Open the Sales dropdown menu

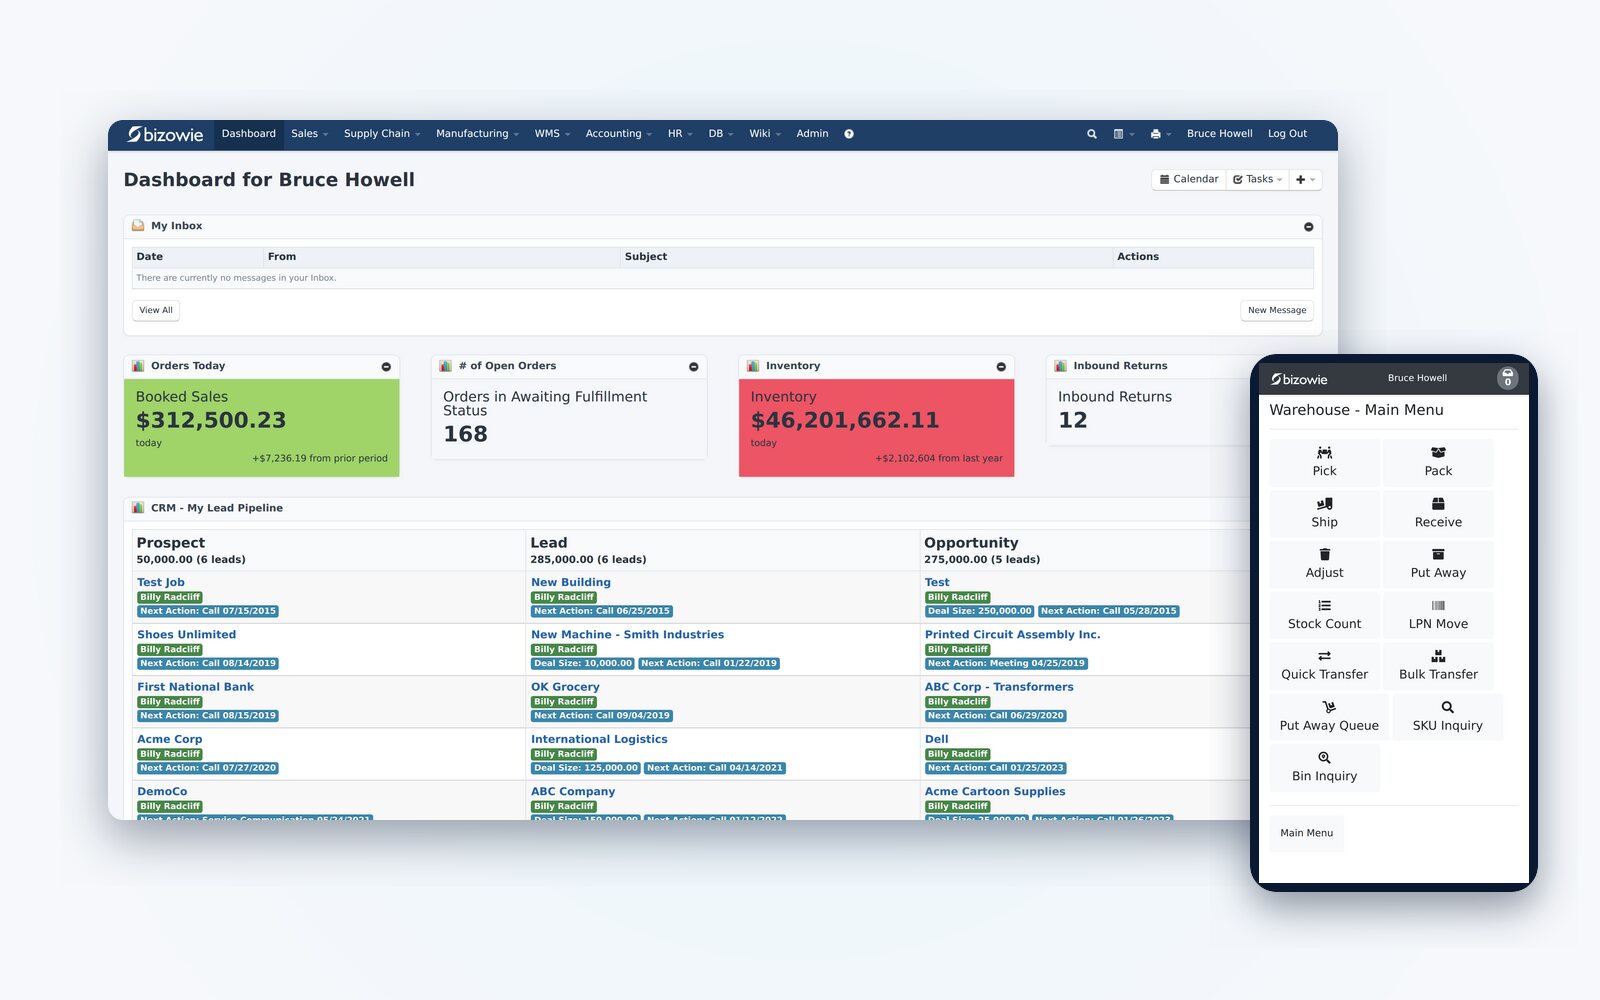309,134
